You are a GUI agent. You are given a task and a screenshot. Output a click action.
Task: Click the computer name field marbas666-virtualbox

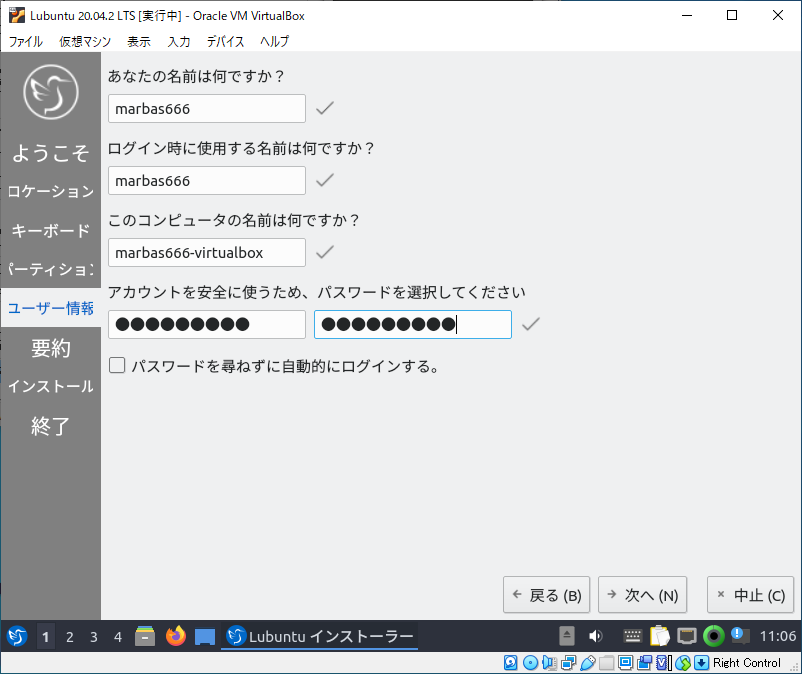pyautogui.click(x=207, y=253)
